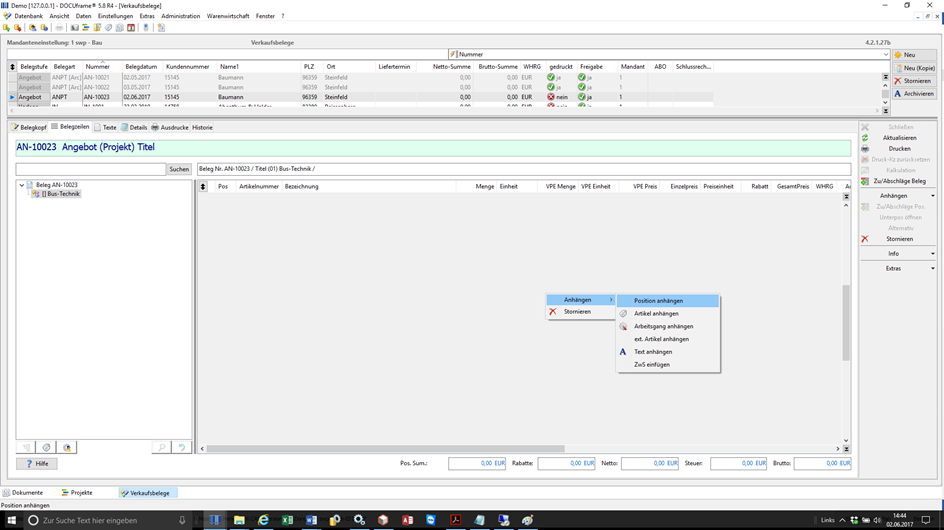Click the paperclip icon in the top toolbar

108,28
